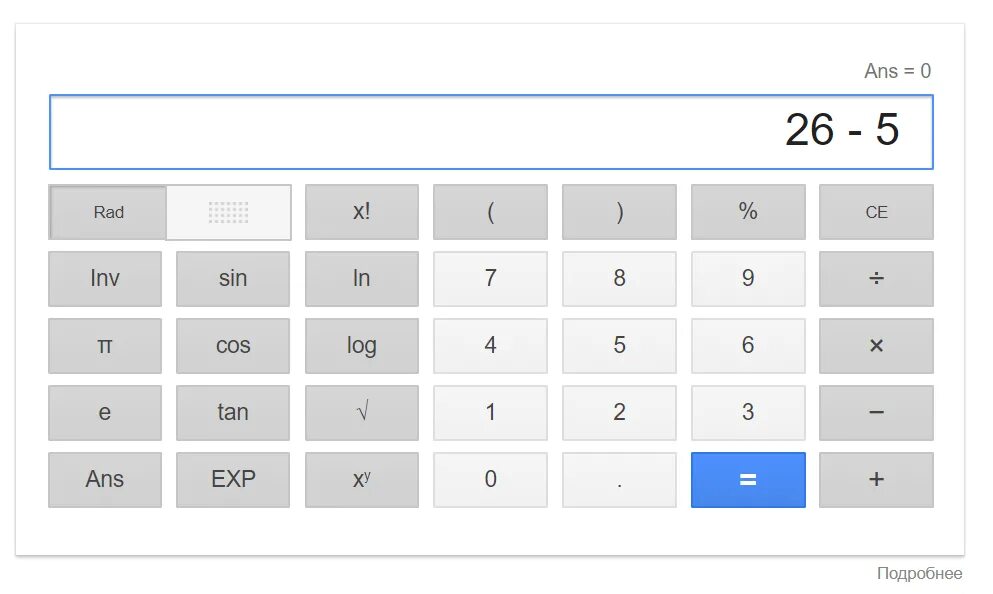
Task: Open the Подробнее link
Action: coord(919,573)
